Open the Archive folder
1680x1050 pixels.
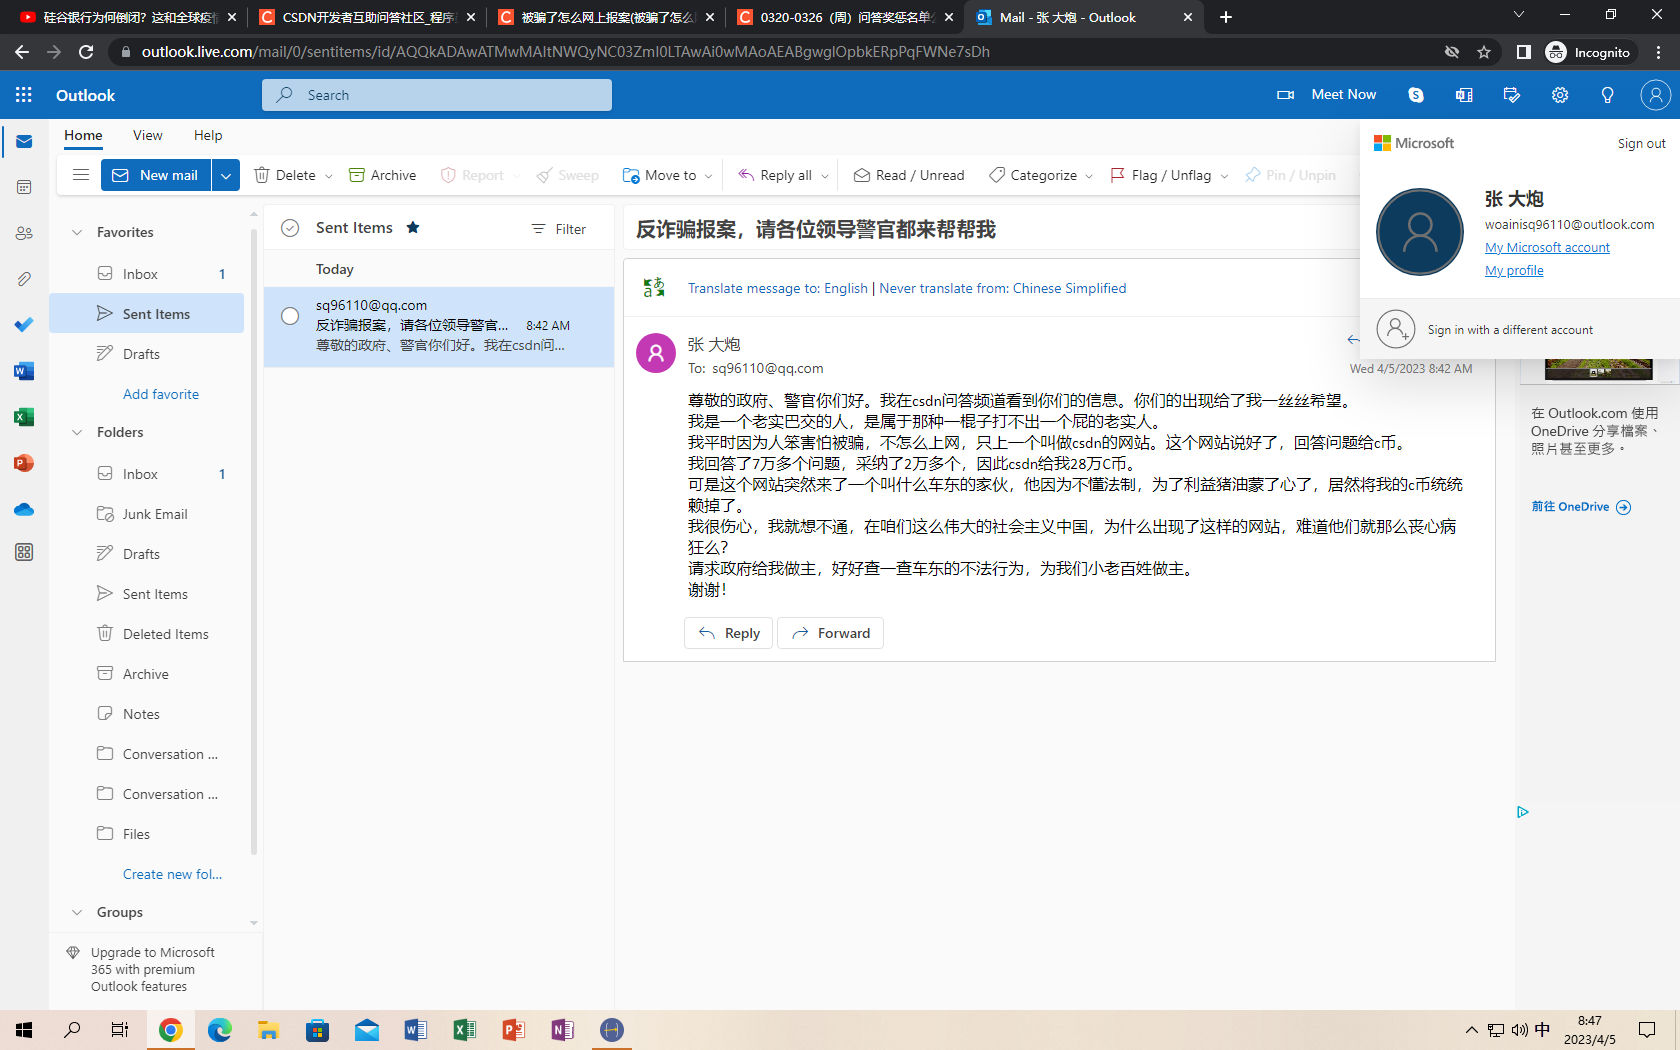(147, 674)
